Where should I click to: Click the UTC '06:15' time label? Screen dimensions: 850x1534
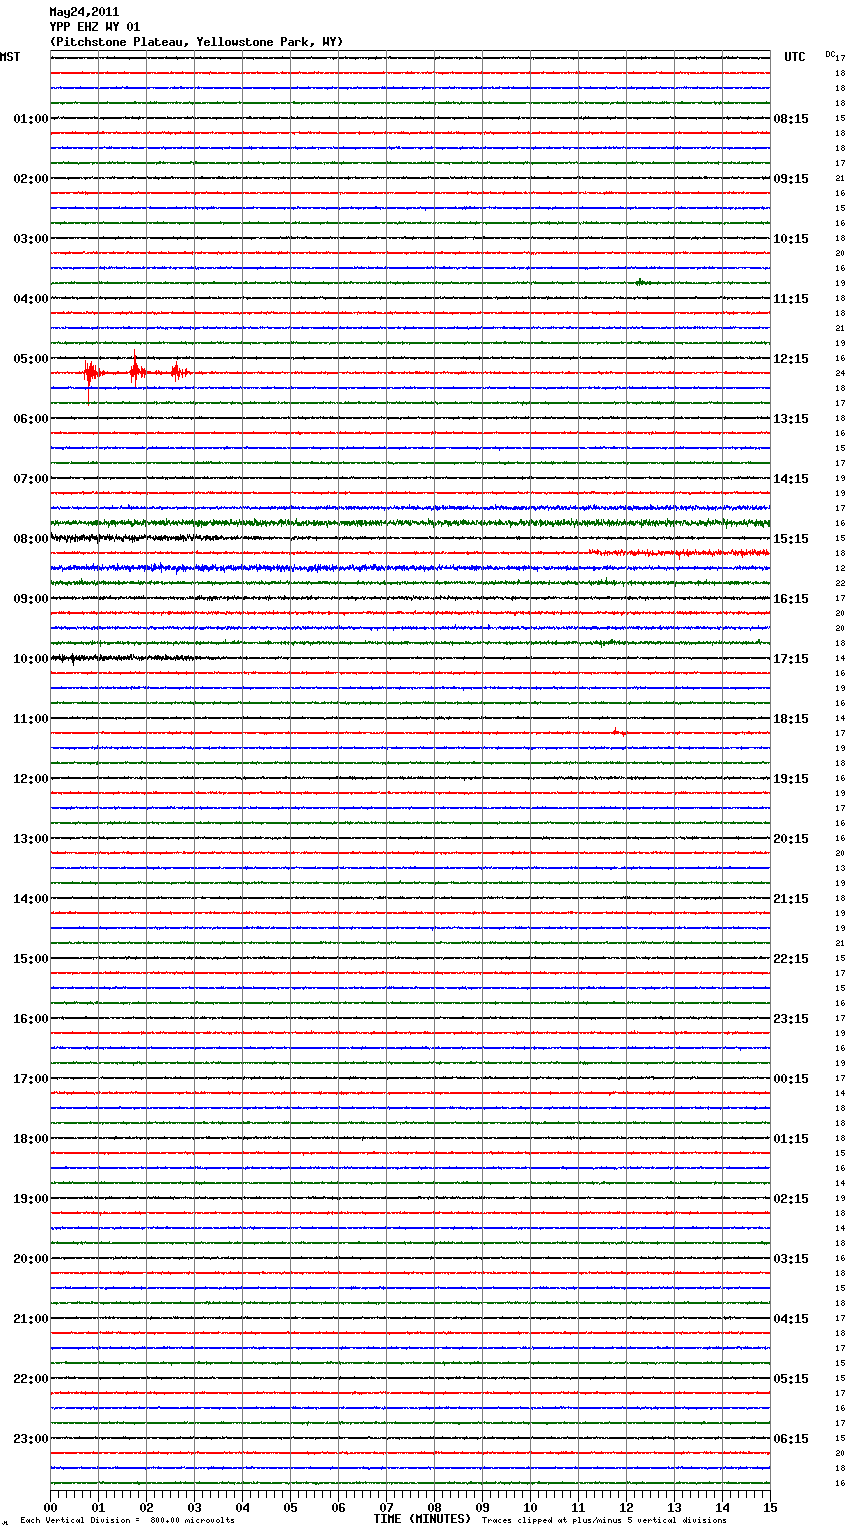[791, 1439]
